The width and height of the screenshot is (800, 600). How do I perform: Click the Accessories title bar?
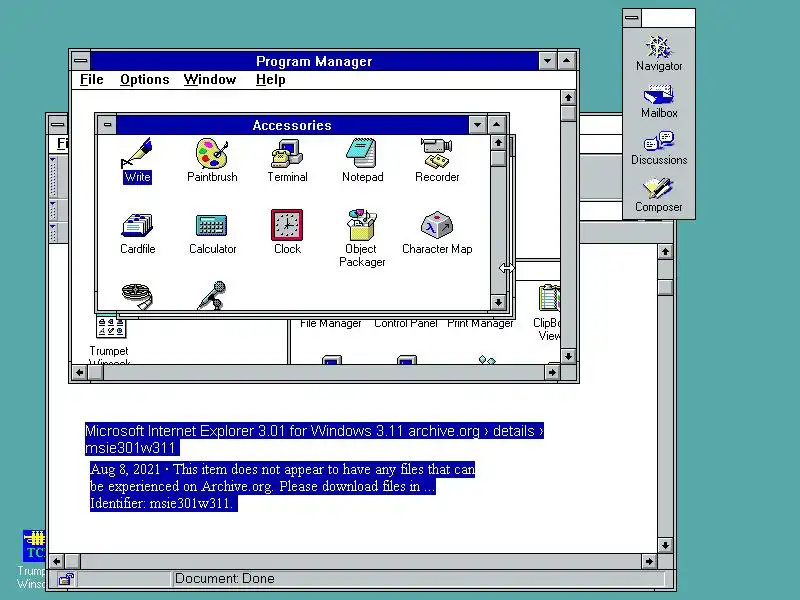click(292, 125)
